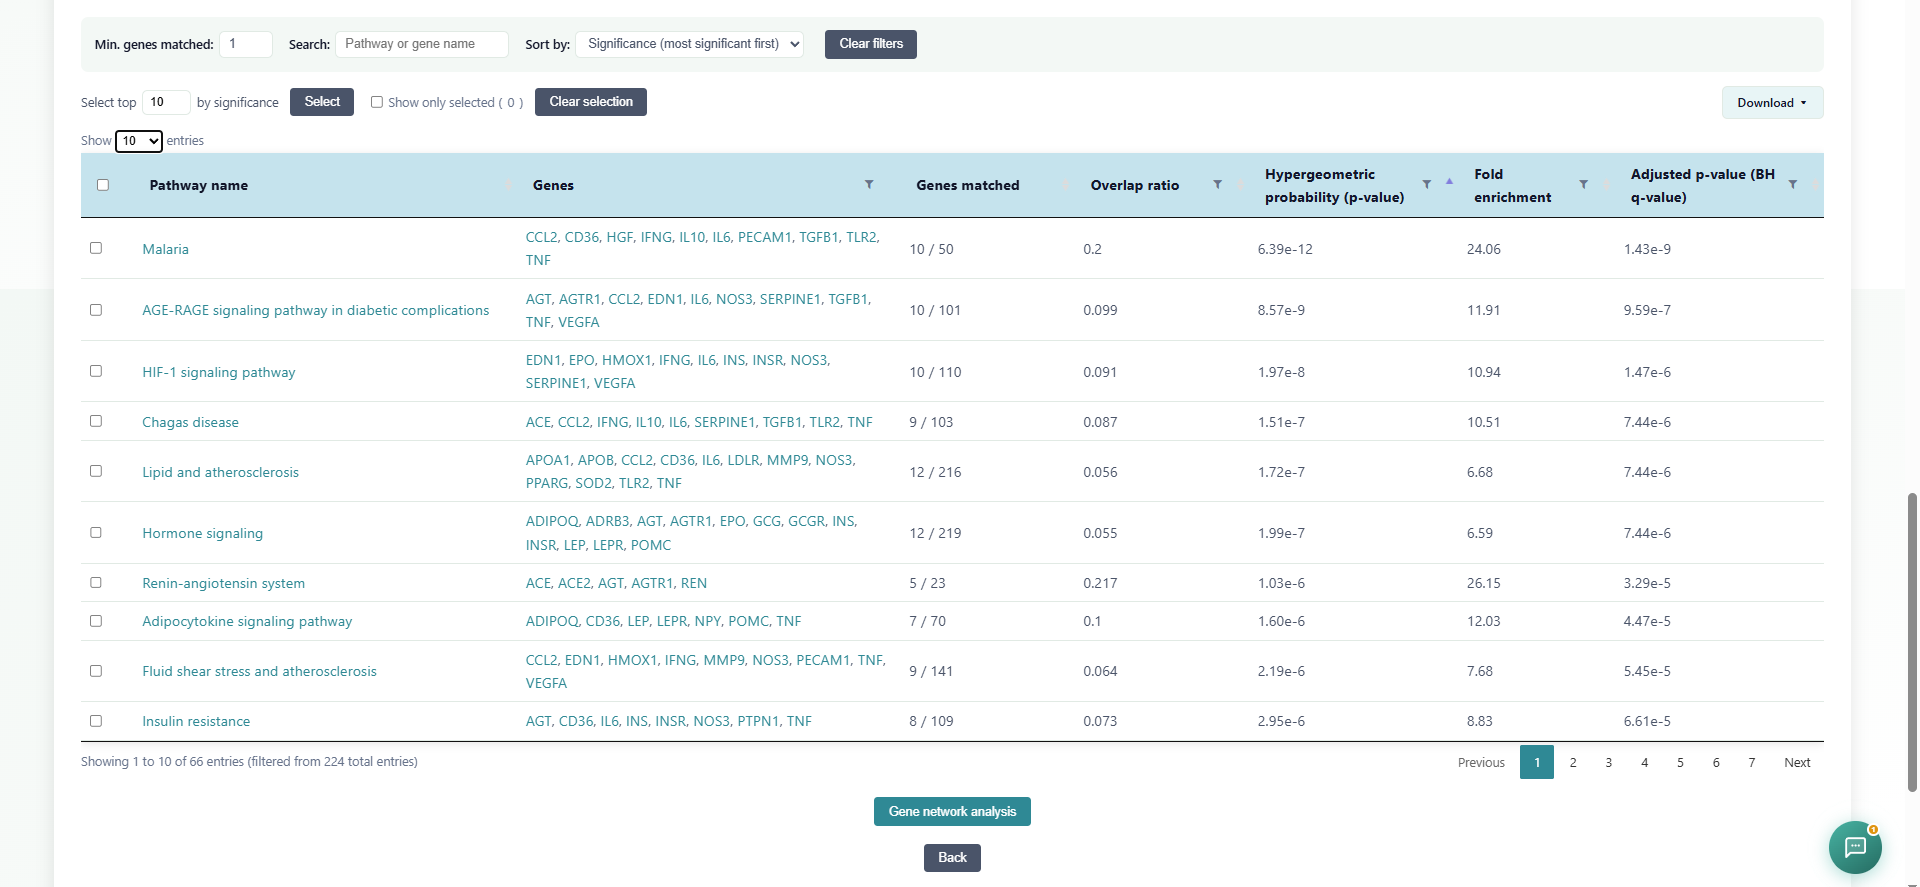Check the HIF-1 signaling pathway row checkbox

point(96,371)
